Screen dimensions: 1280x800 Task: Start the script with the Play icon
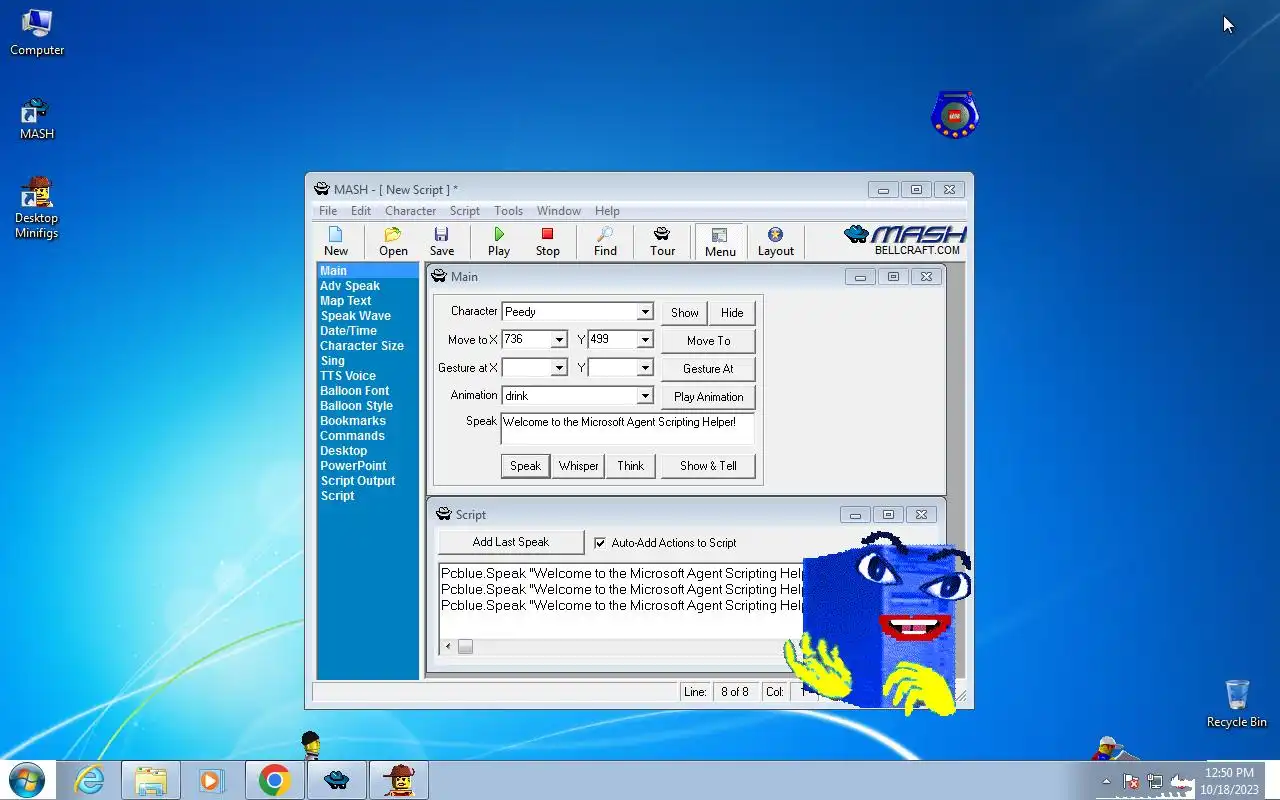point(499,241)
